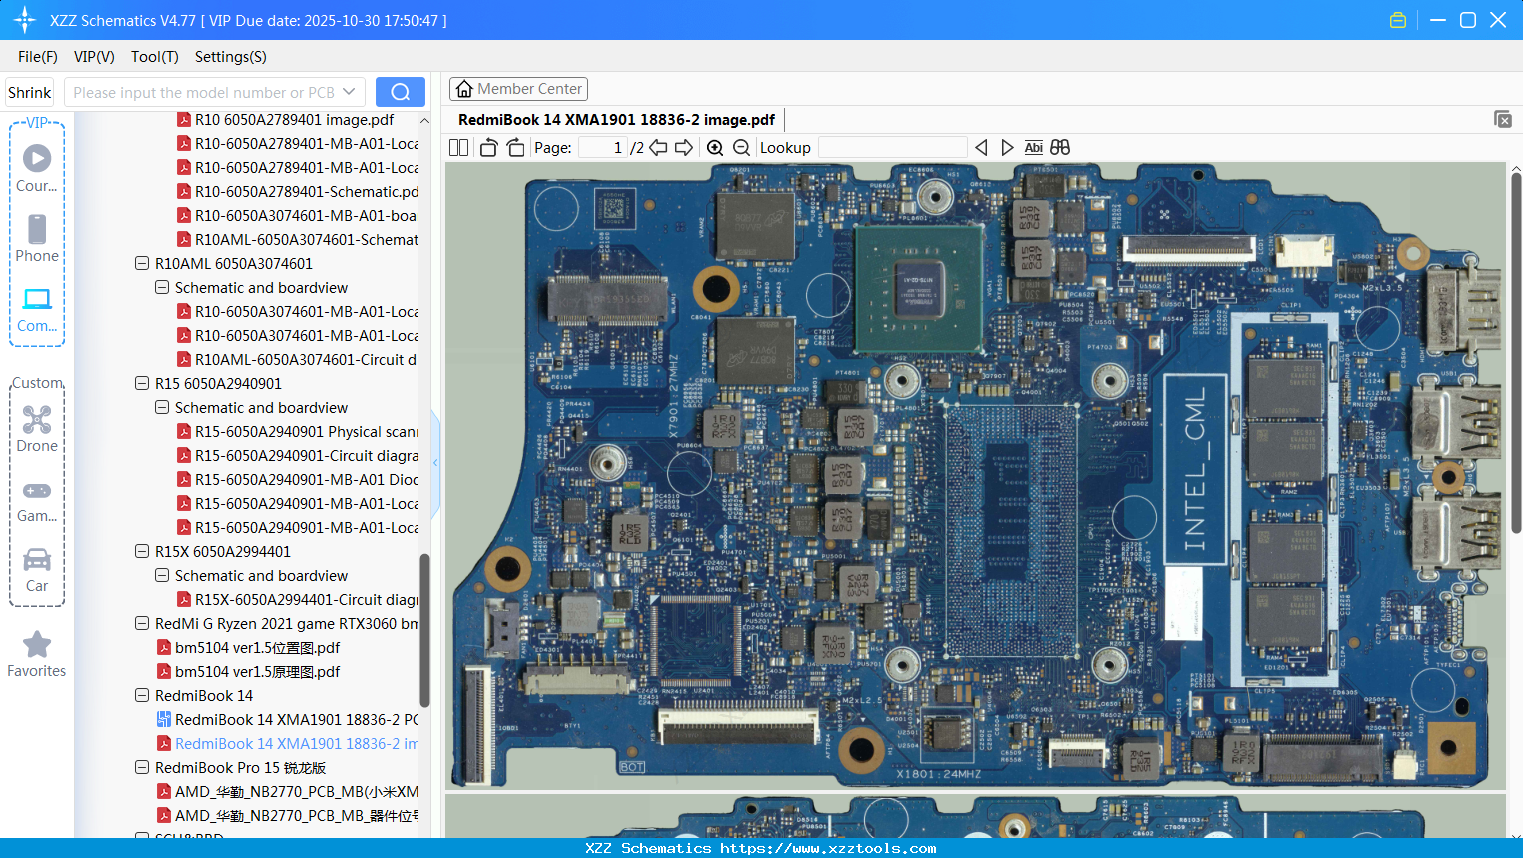Image resolution: width=1523 pixels, height=858 pixels.
Task: Collapse Schematic and boardview under R15X
Action: click(162, 576)
